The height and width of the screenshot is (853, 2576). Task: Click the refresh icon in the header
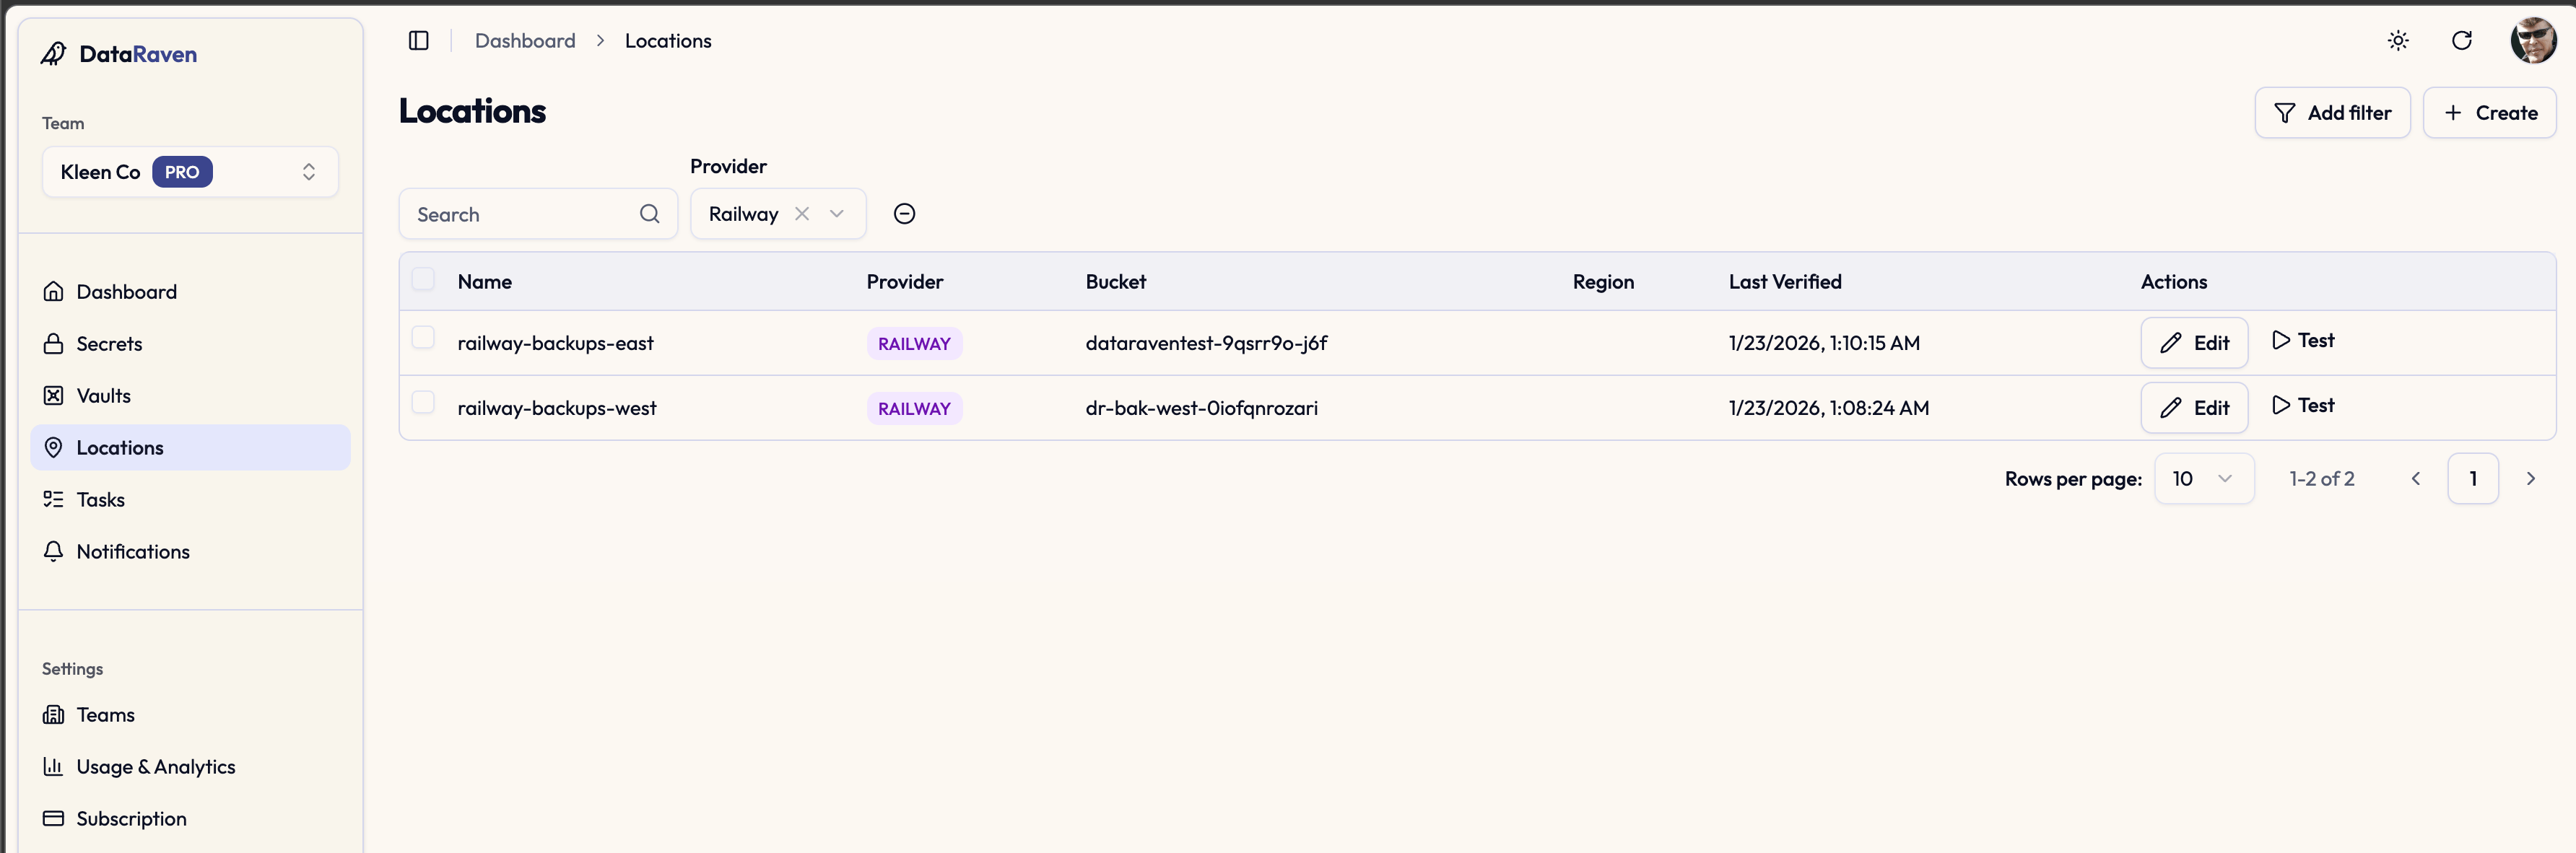pos(2463,40)
